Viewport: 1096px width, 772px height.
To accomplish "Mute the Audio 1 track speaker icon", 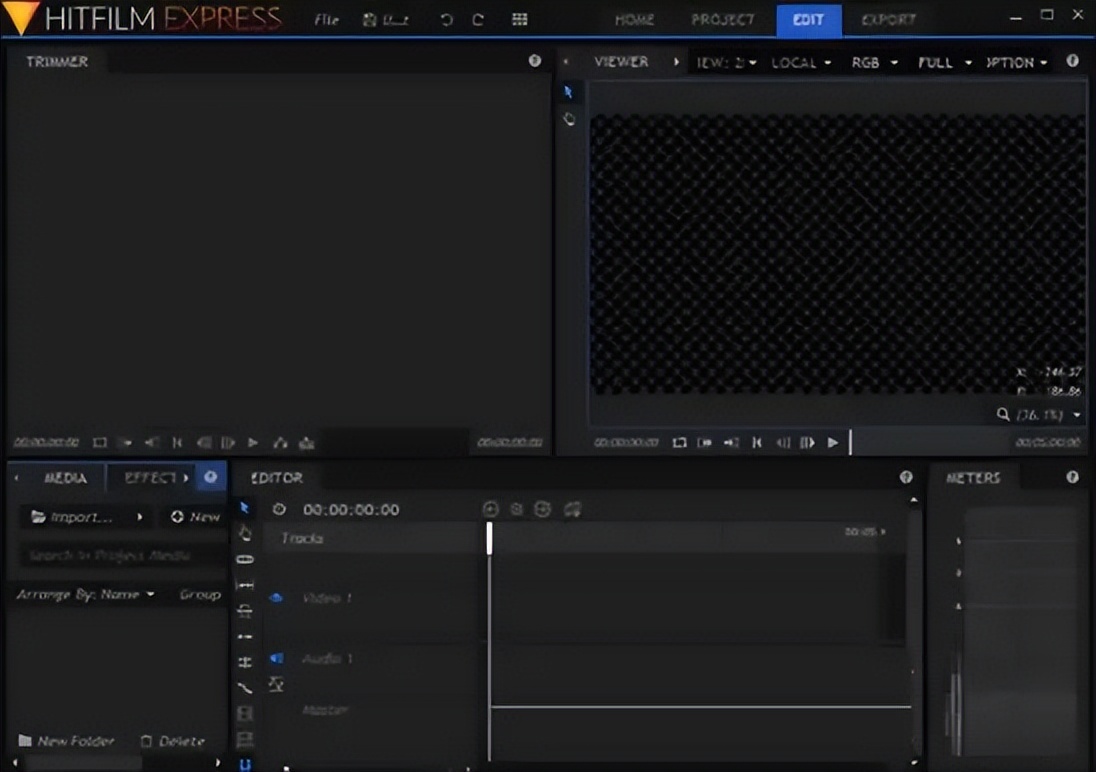I will pyautogui.click(x=276, y=658).
